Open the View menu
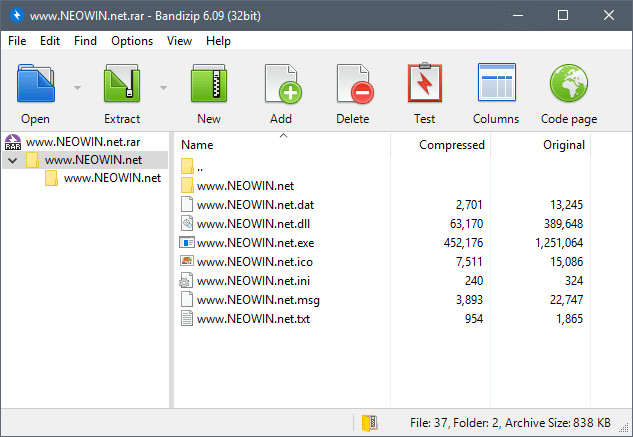 (x=179, y=41)
